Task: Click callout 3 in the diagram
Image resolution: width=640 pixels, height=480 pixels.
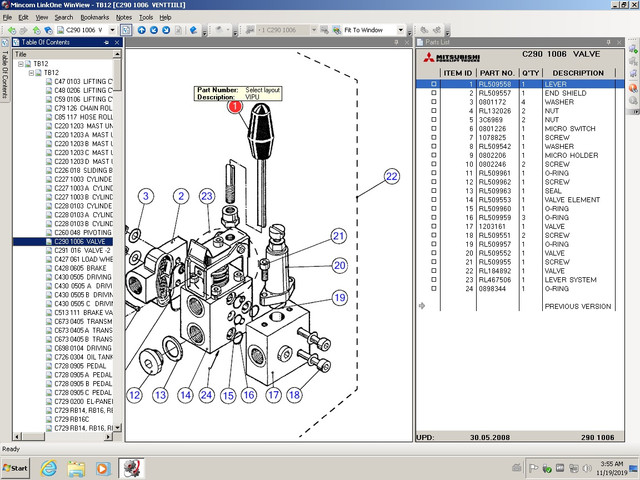Action: coord(146,196)
